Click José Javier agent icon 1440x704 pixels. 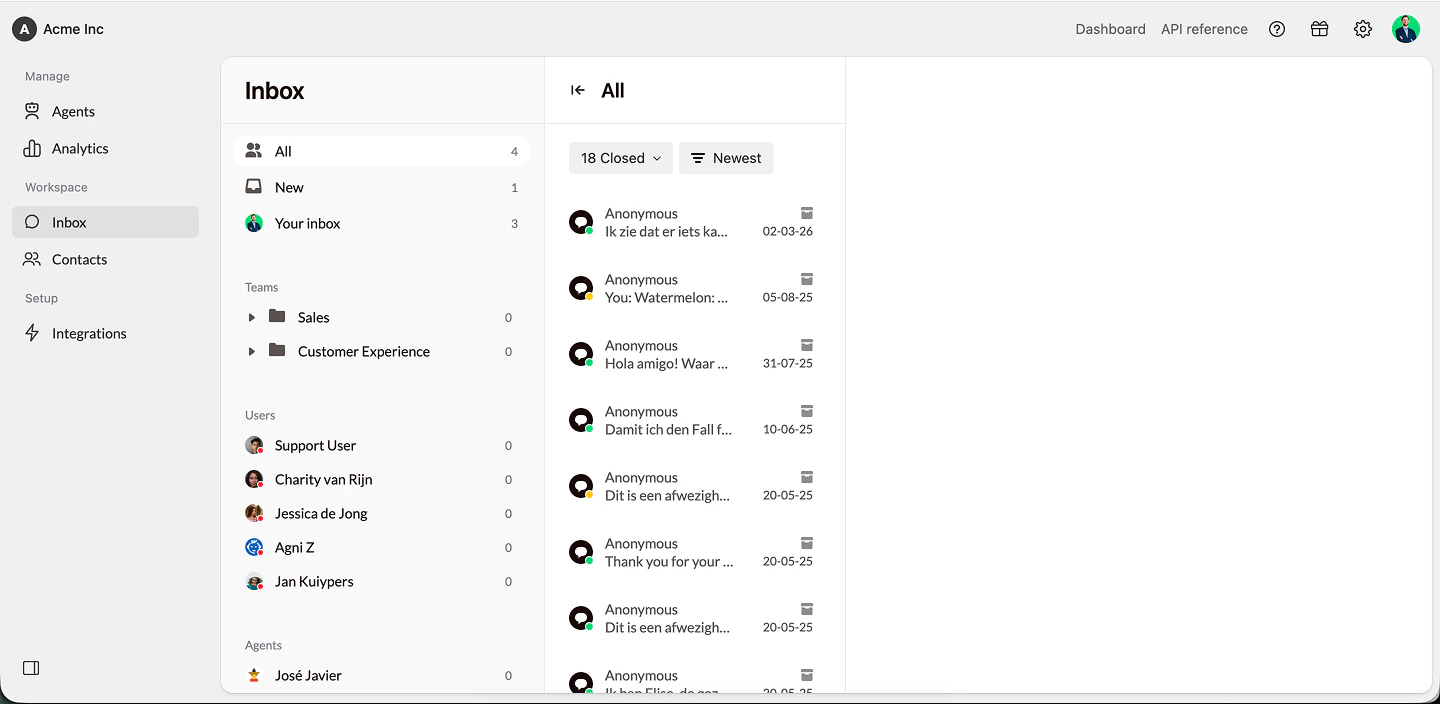pyautogui.click(x=254, y=675)
